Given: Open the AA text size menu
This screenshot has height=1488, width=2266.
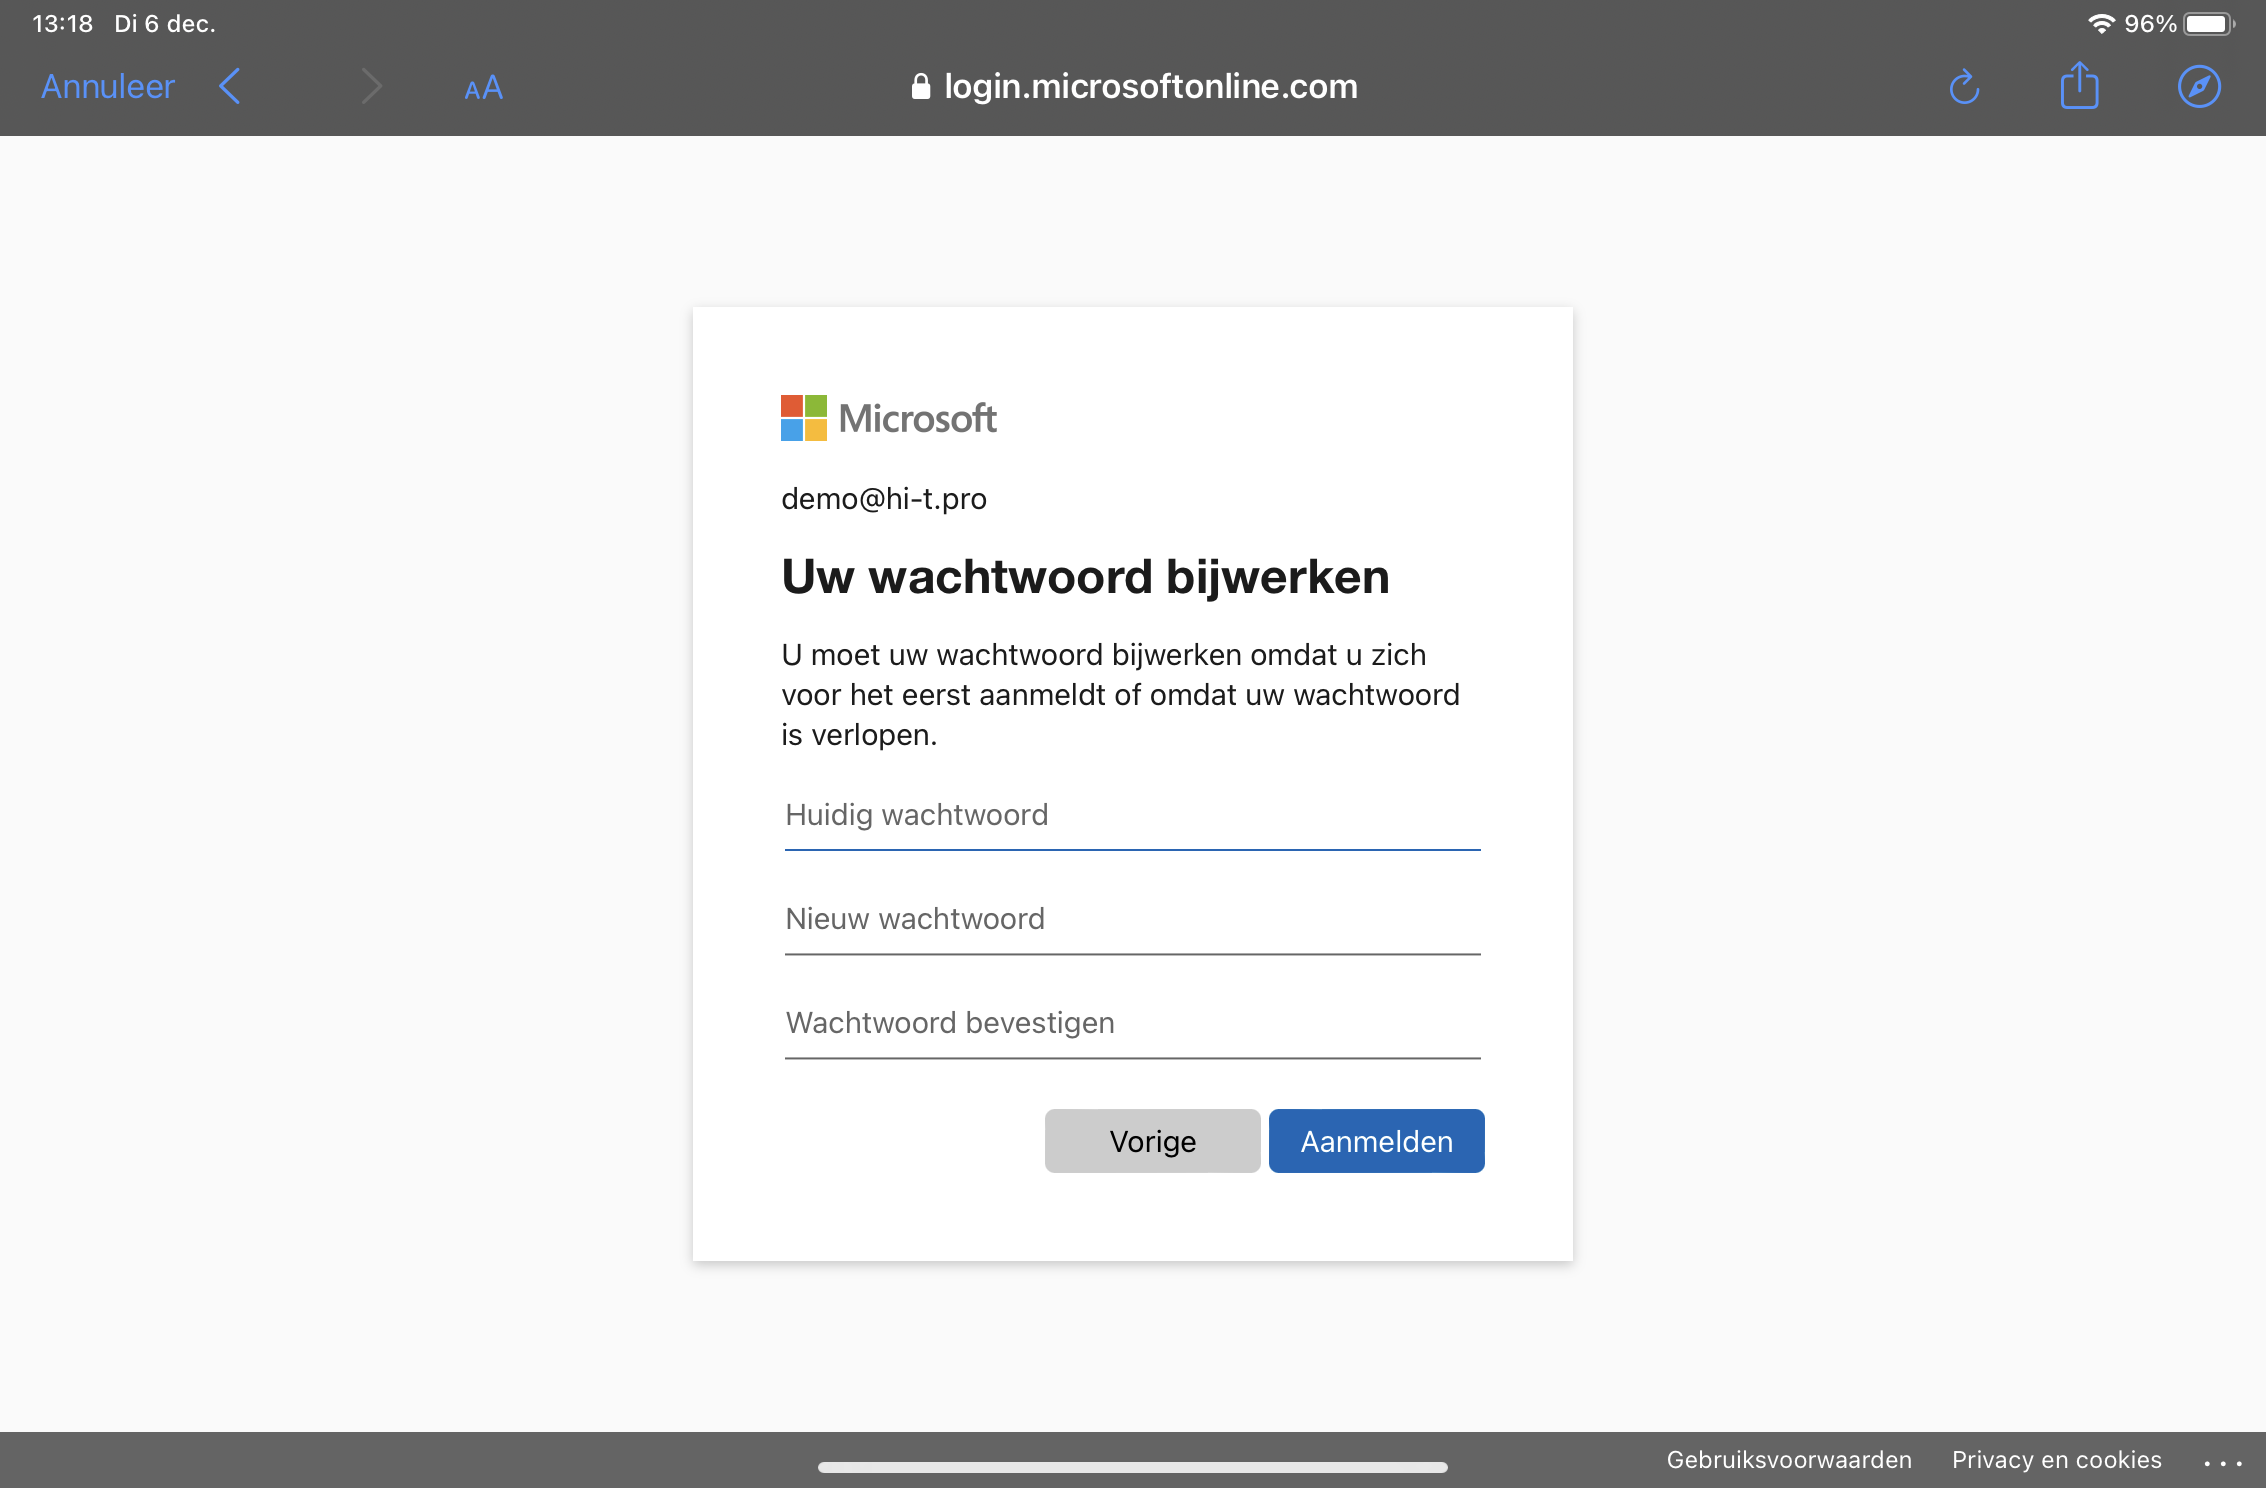Looking at the screenshot, I should pos(483,88).
